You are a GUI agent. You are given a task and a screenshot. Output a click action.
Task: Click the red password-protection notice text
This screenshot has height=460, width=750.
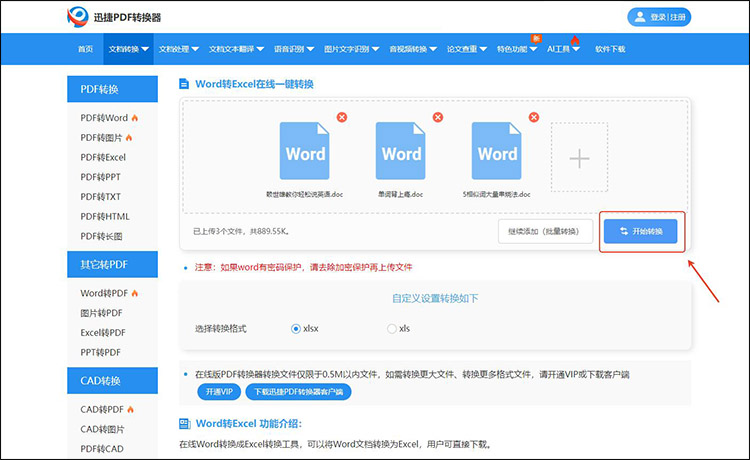click(303, 267)
